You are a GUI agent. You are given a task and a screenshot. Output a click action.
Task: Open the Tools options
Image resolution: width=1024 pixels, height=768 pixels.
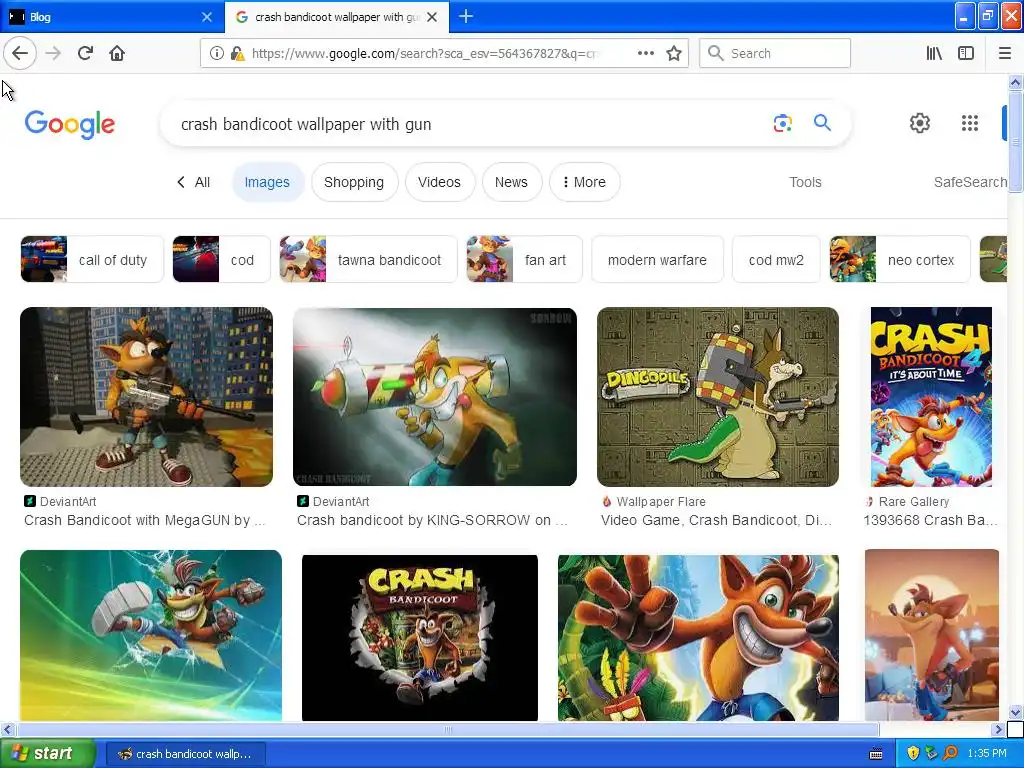(x=805, y=182)
